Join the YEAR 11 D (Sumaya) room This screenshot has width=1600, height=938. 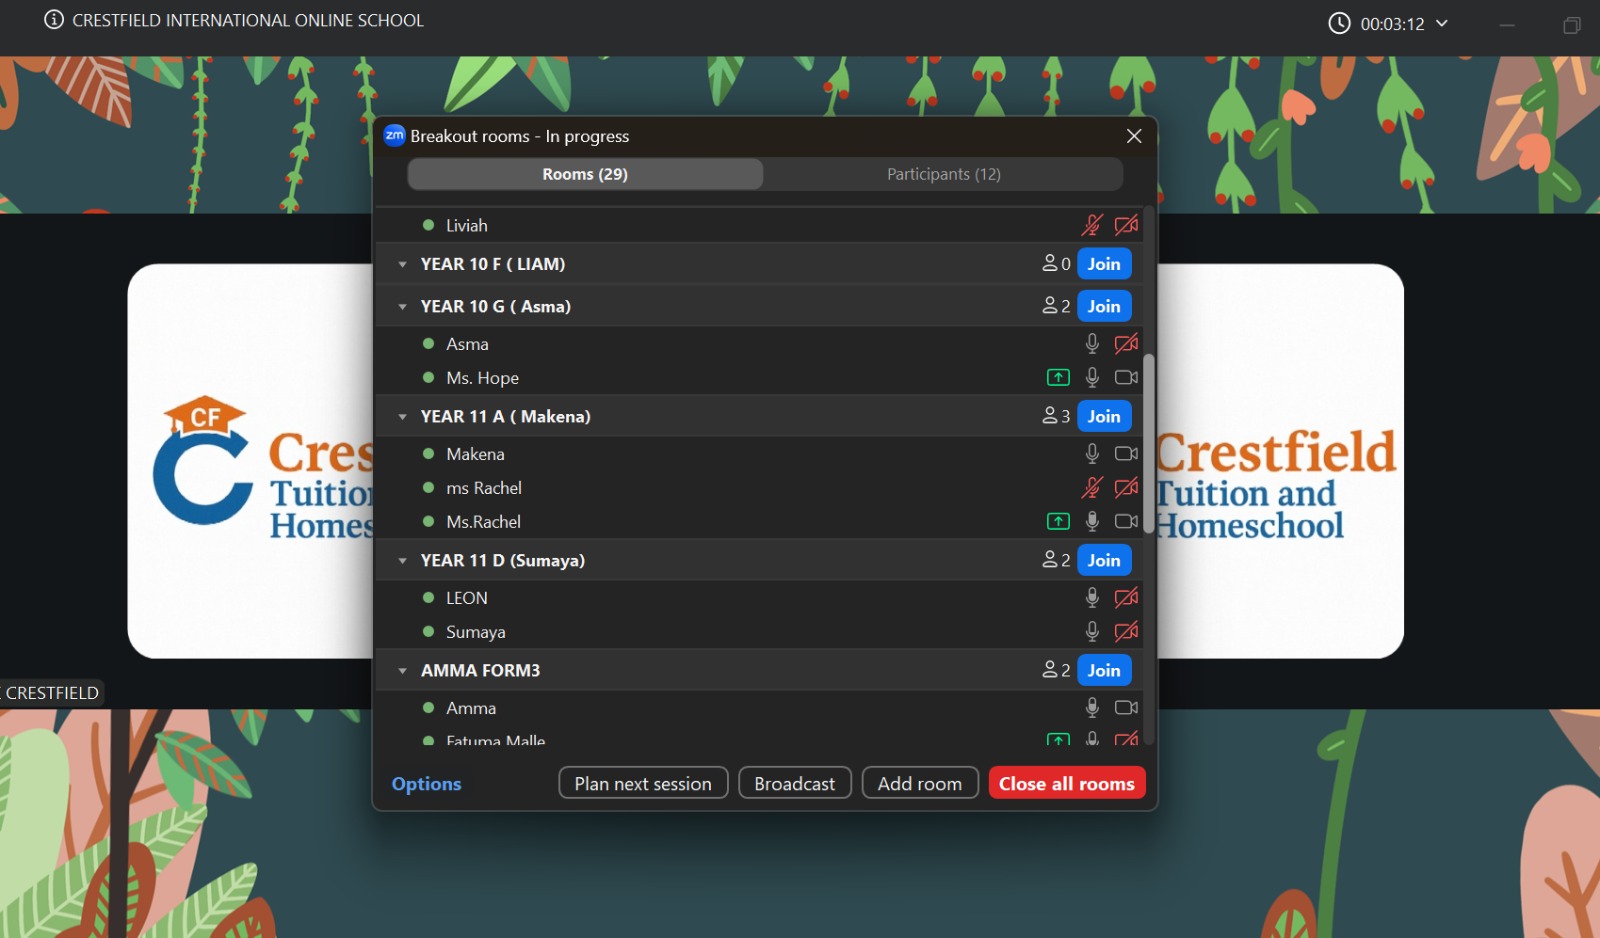(1104, 560)
